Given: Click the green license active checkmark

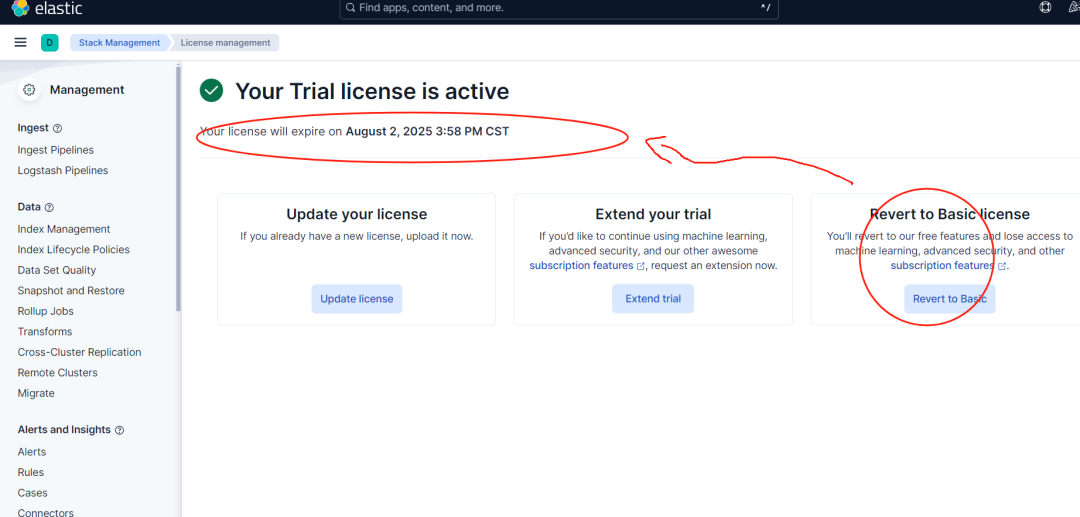Looking at the screenshot, I should (x=211, y=90).
